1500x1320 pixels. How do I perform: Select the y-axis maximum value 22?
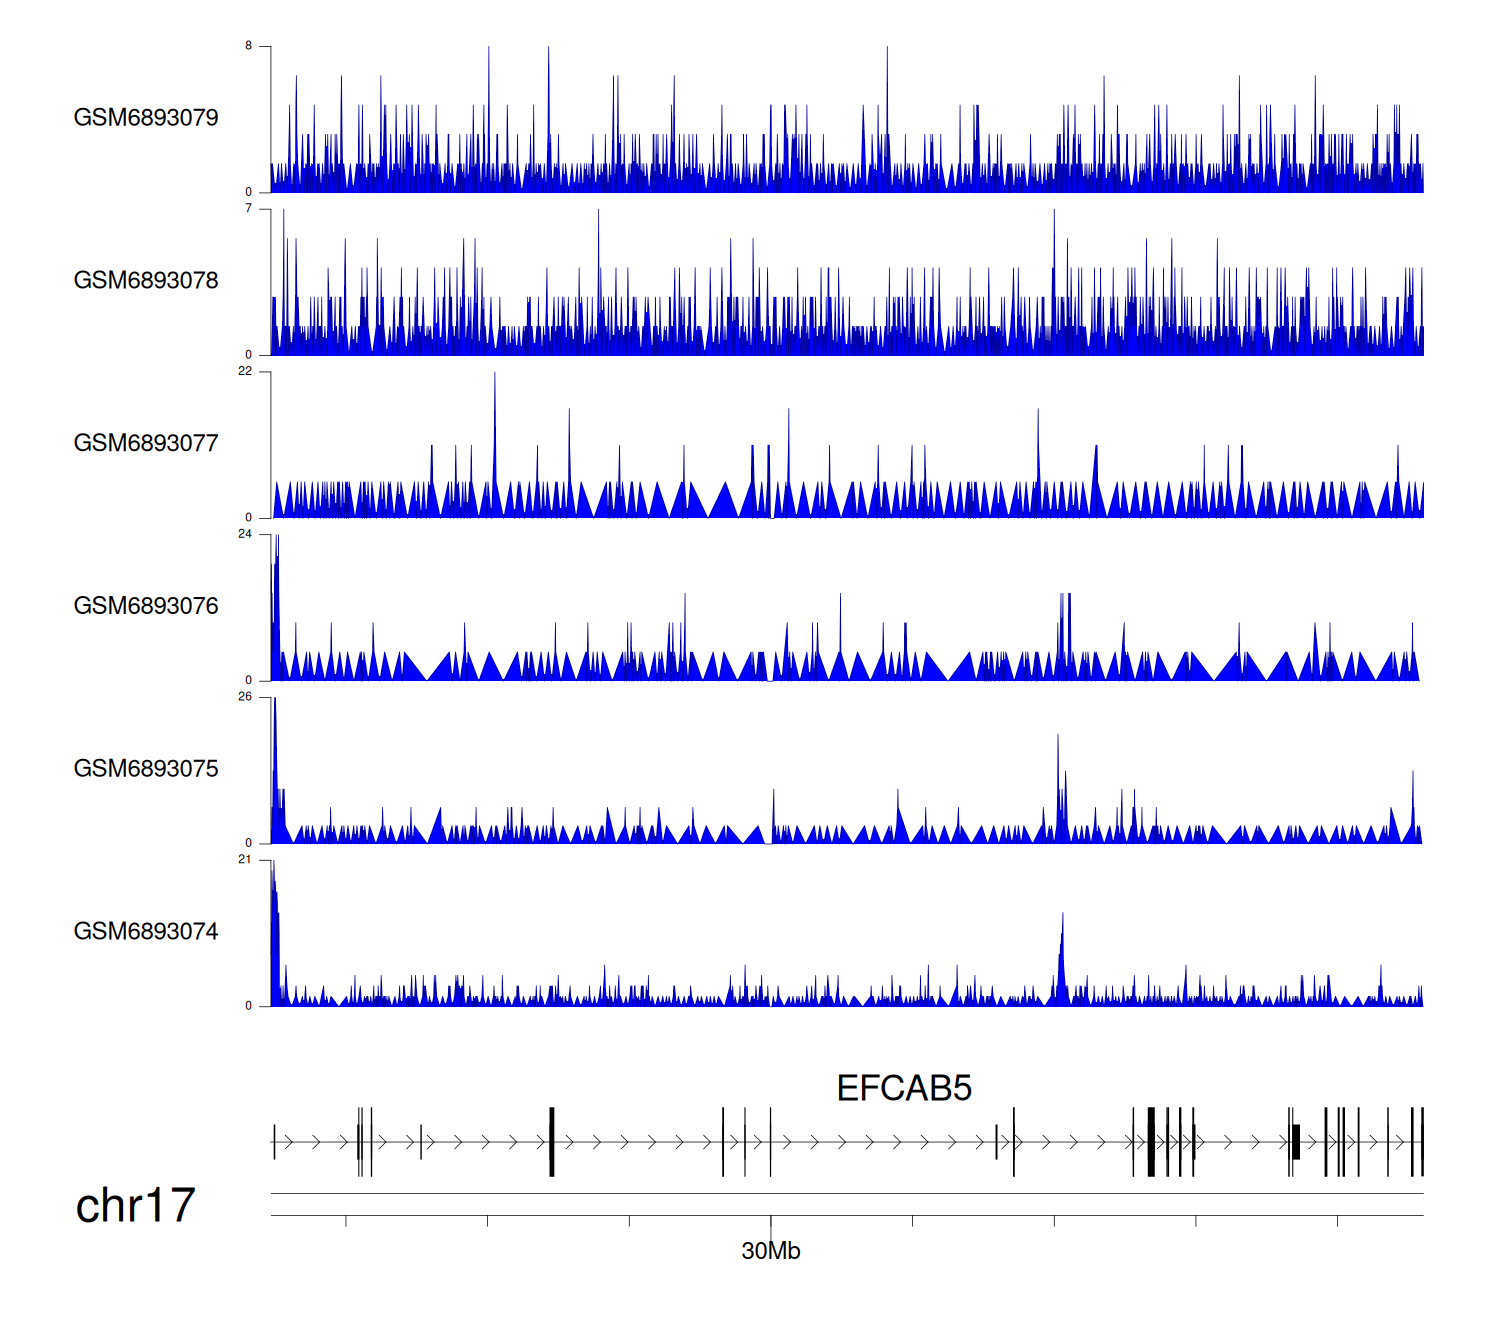[245, 372]
